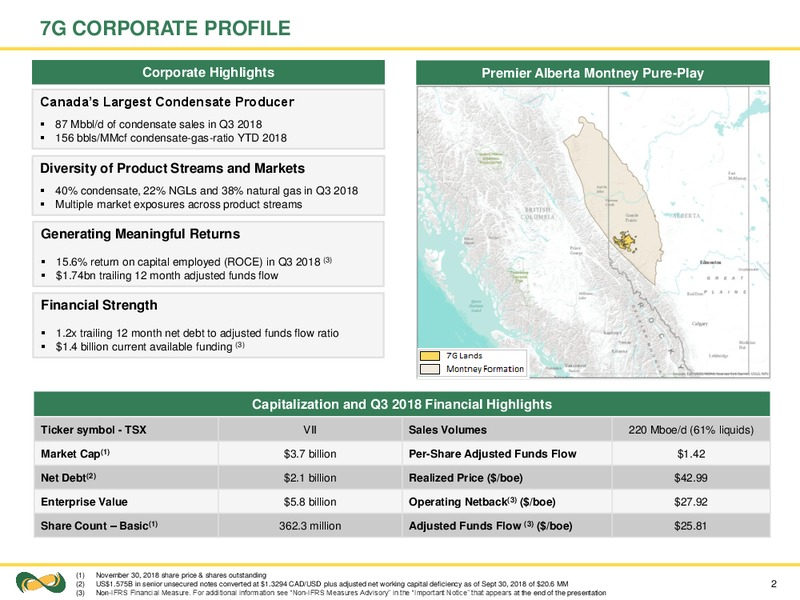Viewport: 800px width, 600px height.
Task: Select the Corporate Highlights header
Action: [208, 72]
